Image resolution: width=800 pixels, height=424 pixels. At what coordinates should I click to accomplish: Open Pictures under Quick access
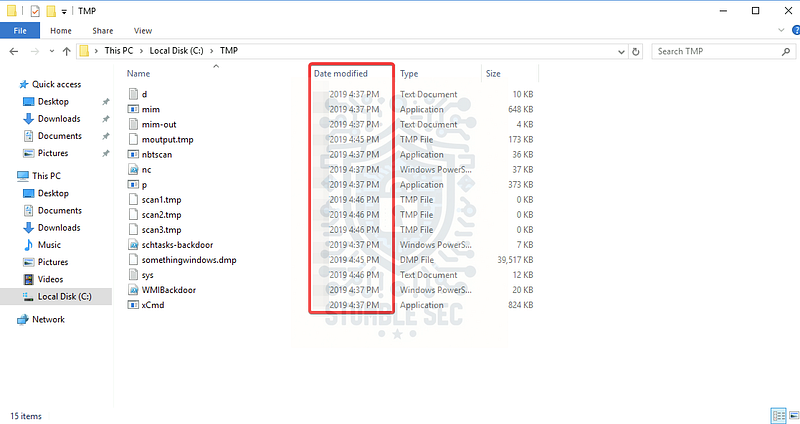tap(53, 153)
